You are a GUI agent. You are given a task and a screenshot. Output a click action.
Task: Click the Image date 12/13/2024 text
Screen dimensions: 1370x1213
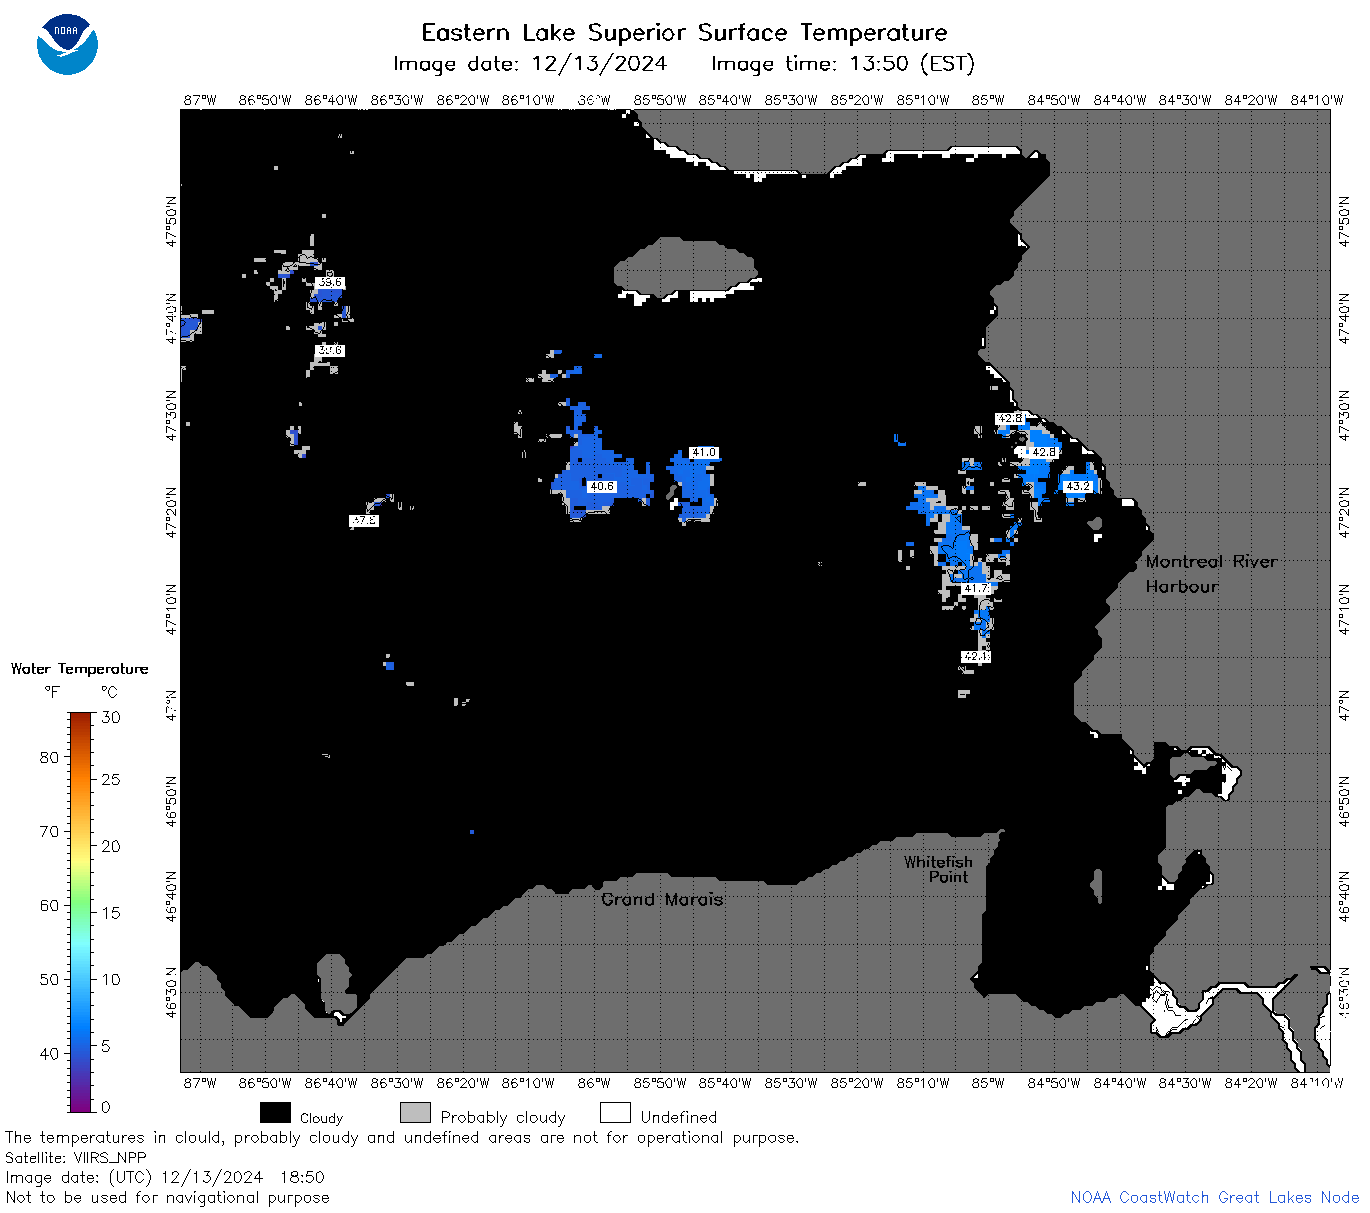[530, 64]
